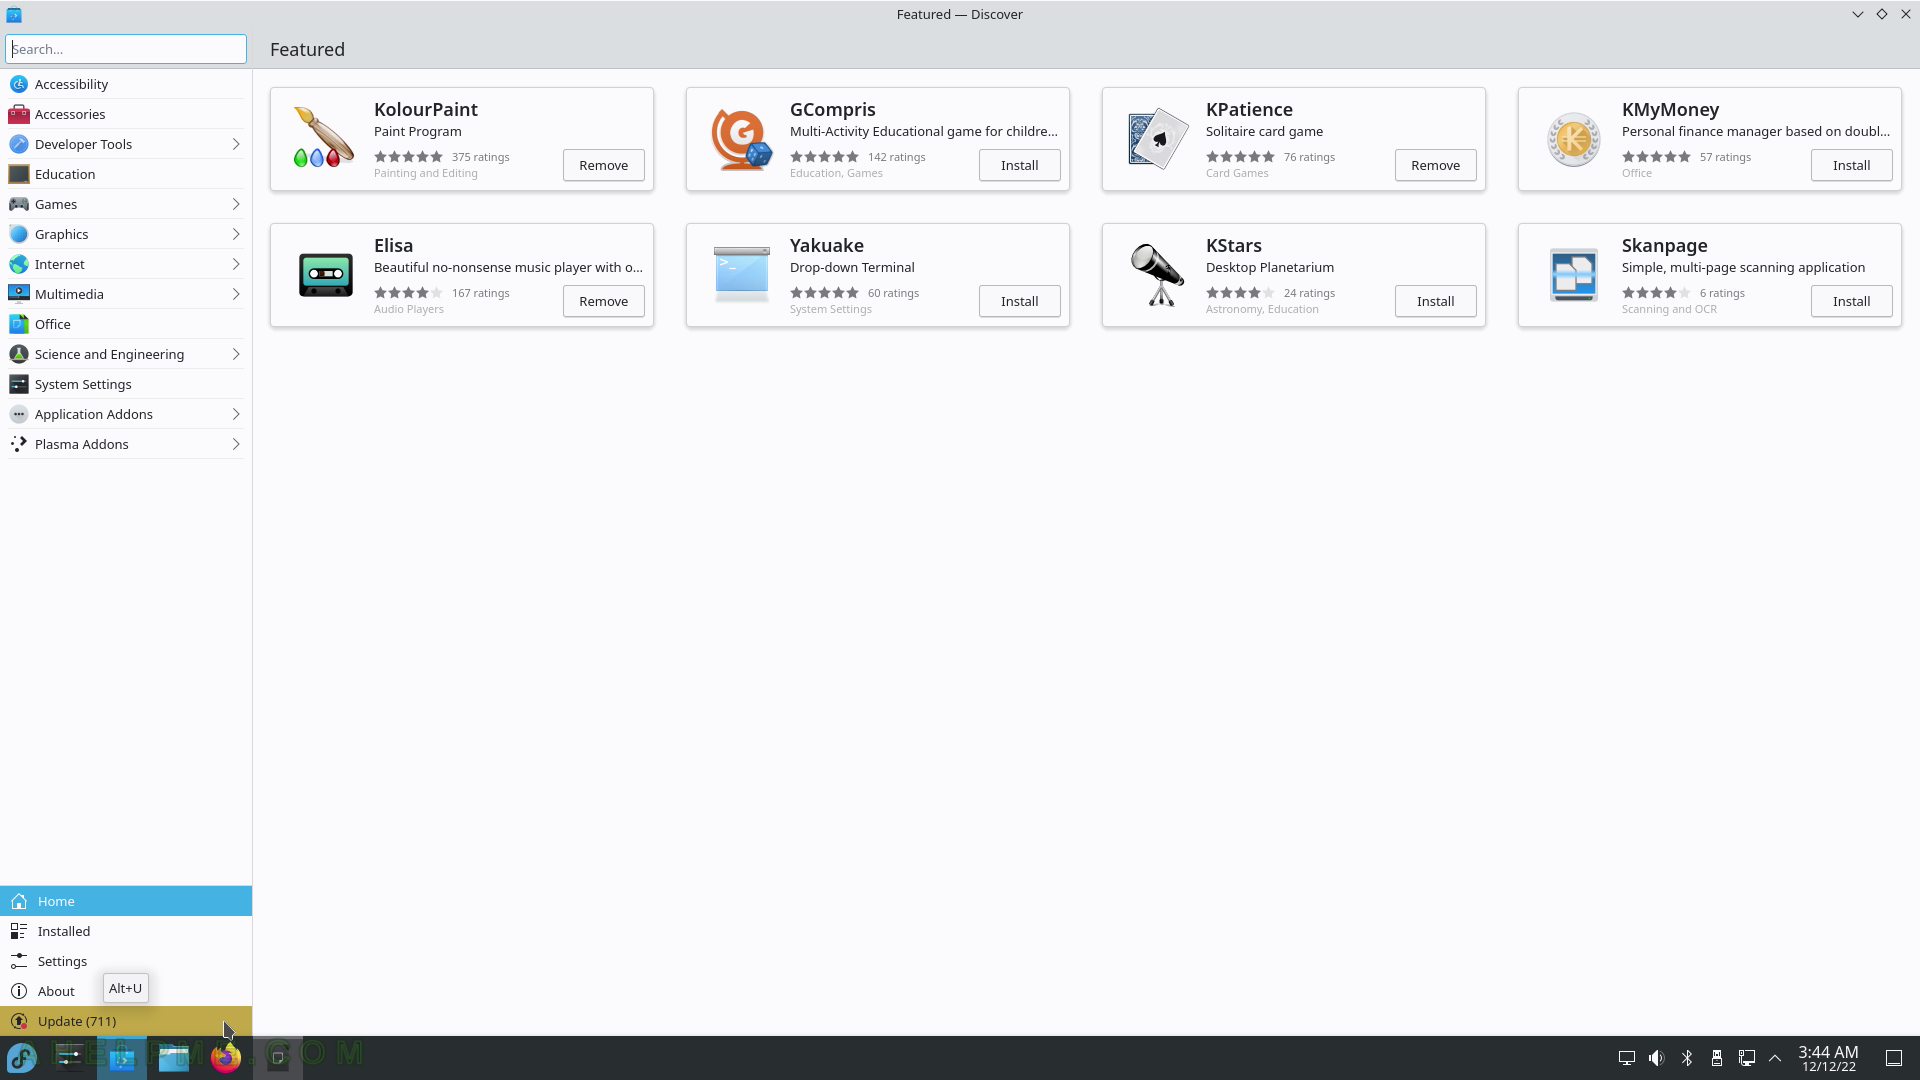
Task: Remove KolourPaint
Action: click(x=603, y=165)
